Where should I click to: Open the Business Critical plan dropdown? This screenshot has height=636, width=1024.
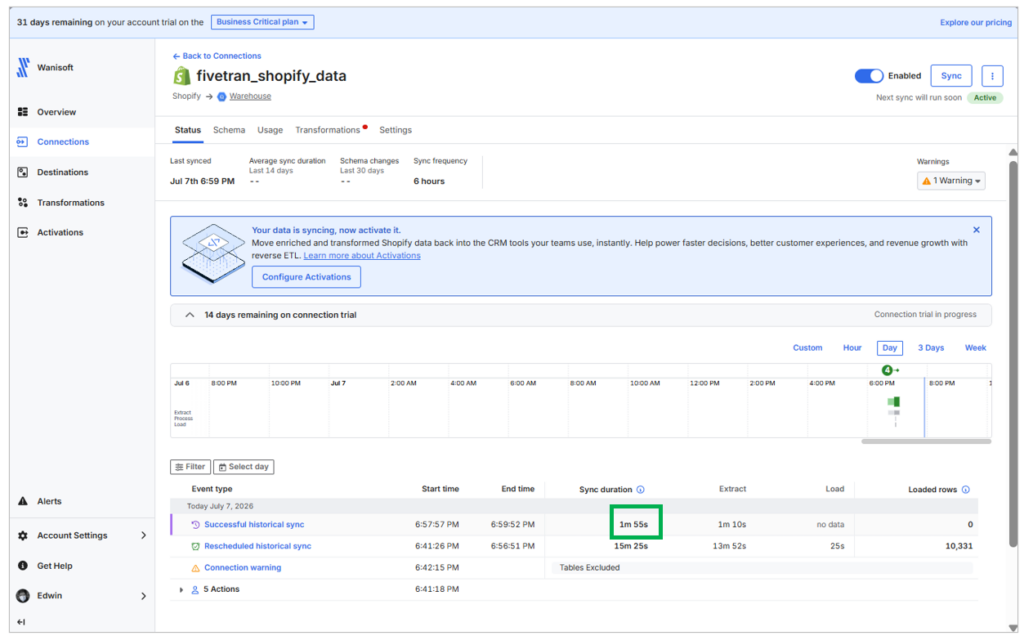tap(263, 22)
